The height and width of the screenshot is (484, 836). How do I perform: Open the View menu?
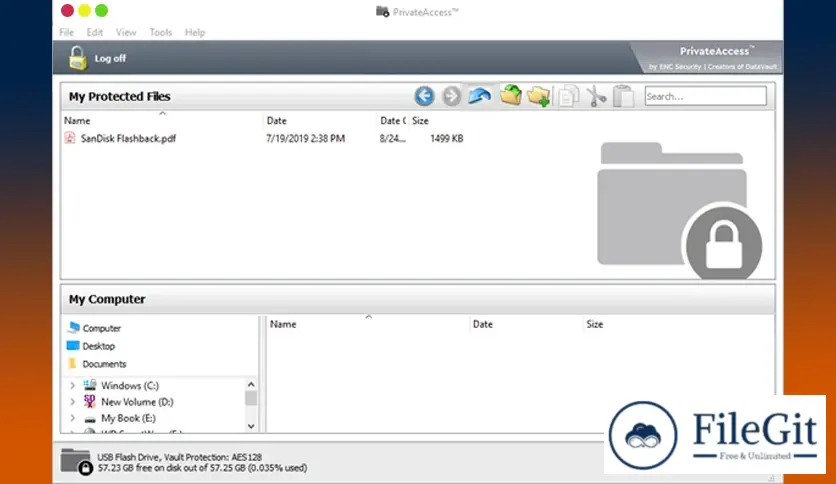126,33
